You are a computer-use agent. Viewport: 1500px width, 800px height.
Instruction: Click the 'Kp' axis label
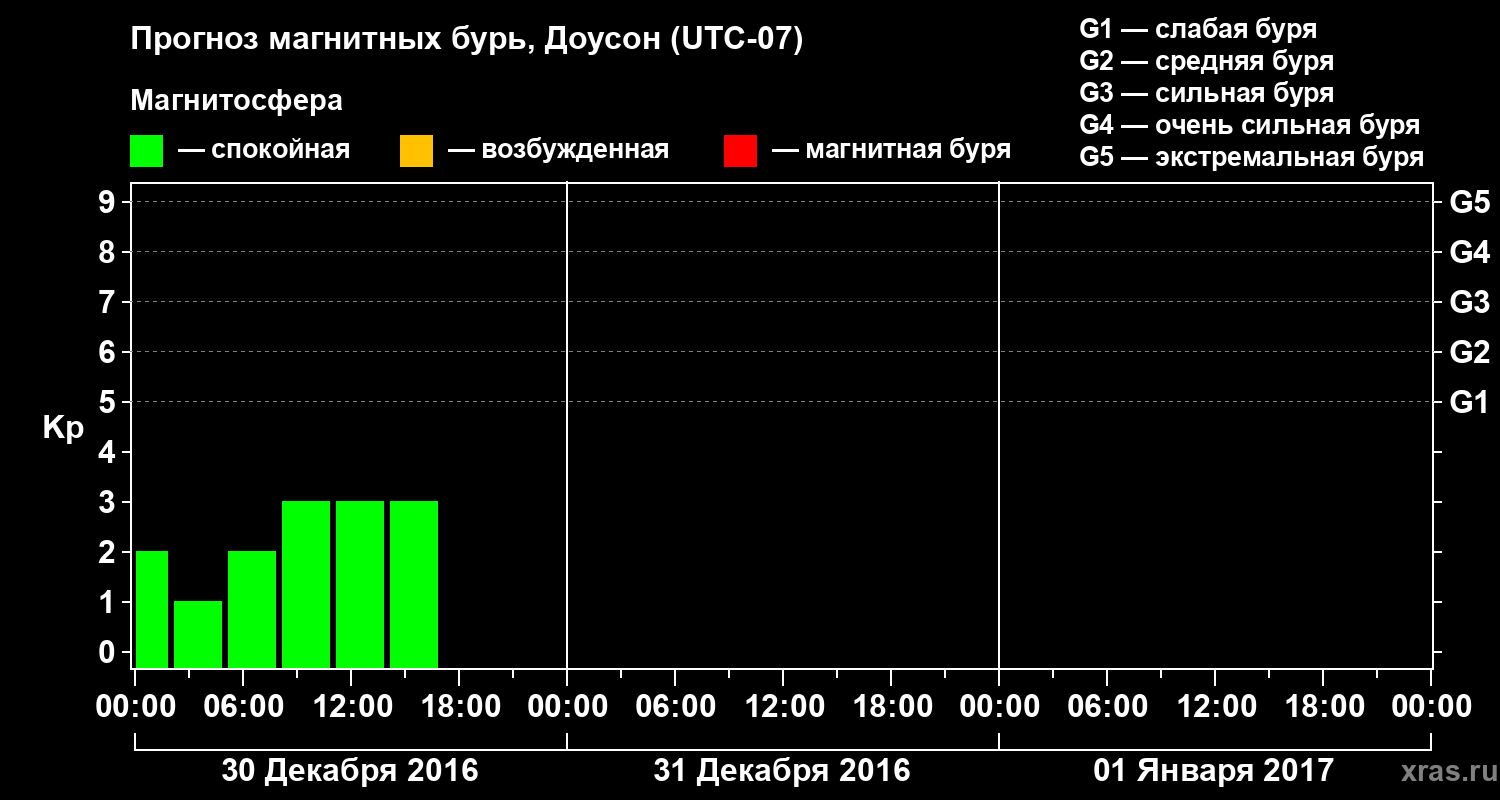pyautogui.click(x=63, y=428)
